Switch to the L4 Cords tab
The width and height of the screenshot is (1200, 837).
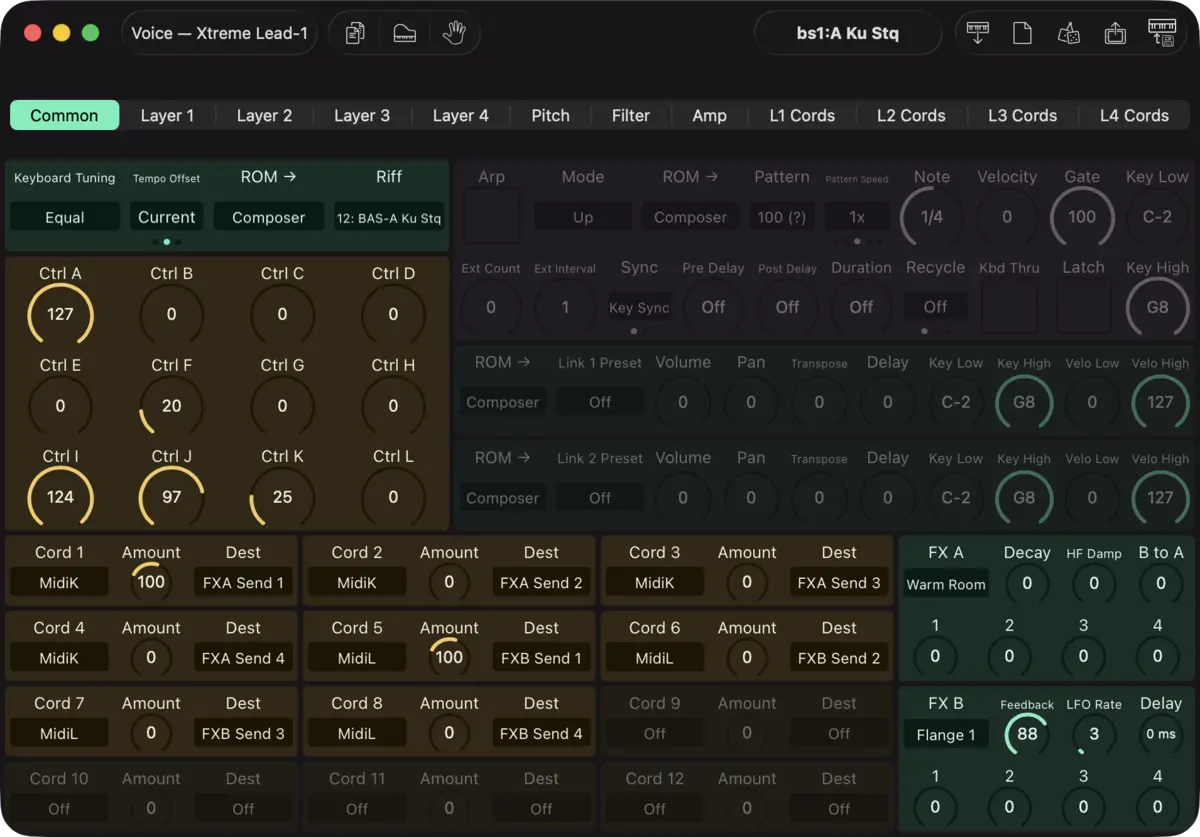(1134, 115)
